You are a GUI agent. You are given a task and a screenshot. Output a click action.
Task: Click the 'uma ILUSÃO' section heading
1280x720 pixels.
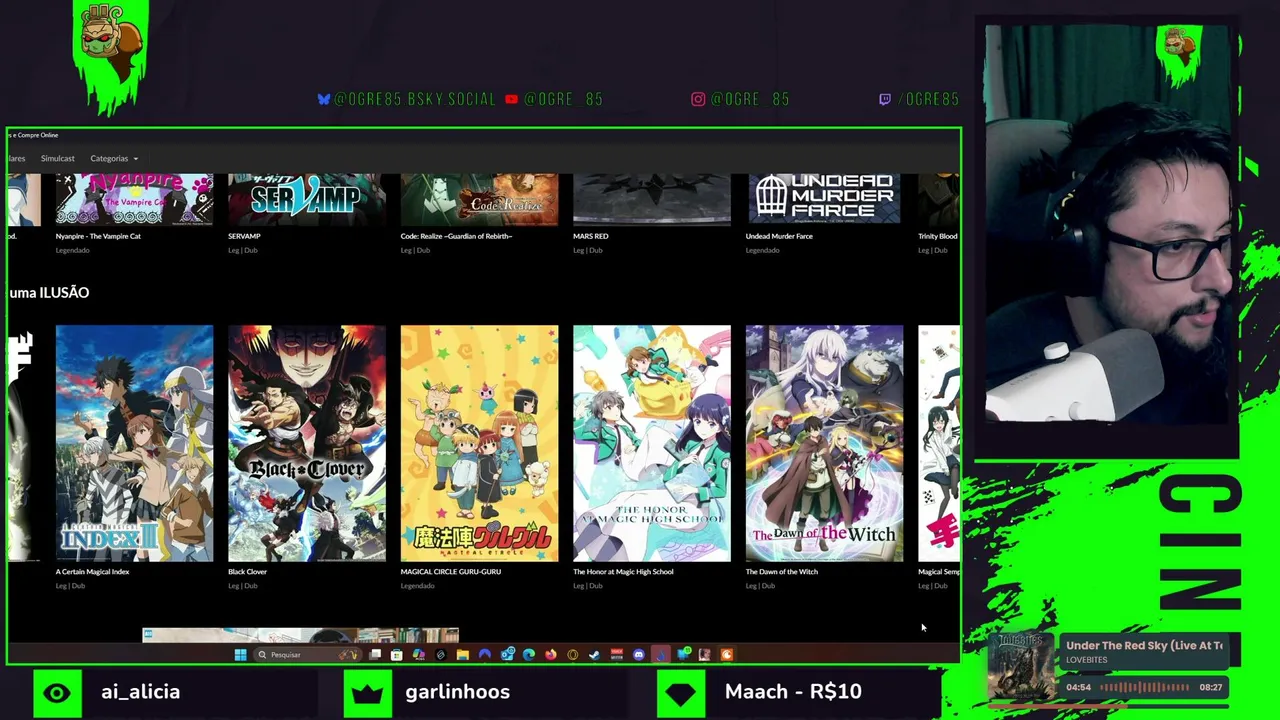pyautogui.click(x=49, y=292)
